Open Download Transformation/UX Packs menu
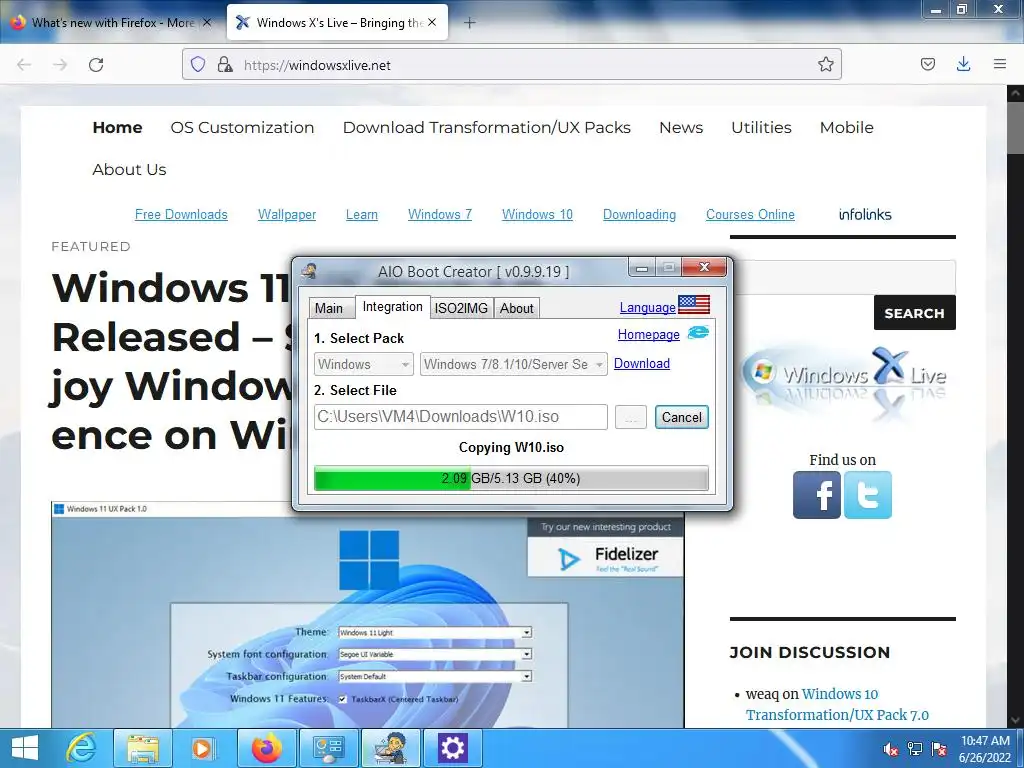The height and width of the screenshot is (768, 1024). (x=487, y=127)
